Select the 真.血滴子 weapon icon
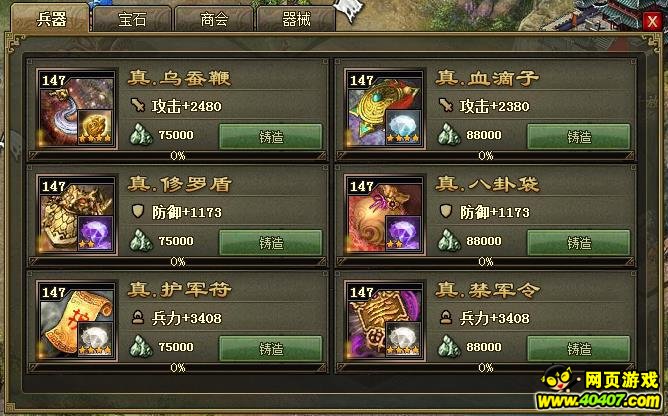 tap(385, 110)
